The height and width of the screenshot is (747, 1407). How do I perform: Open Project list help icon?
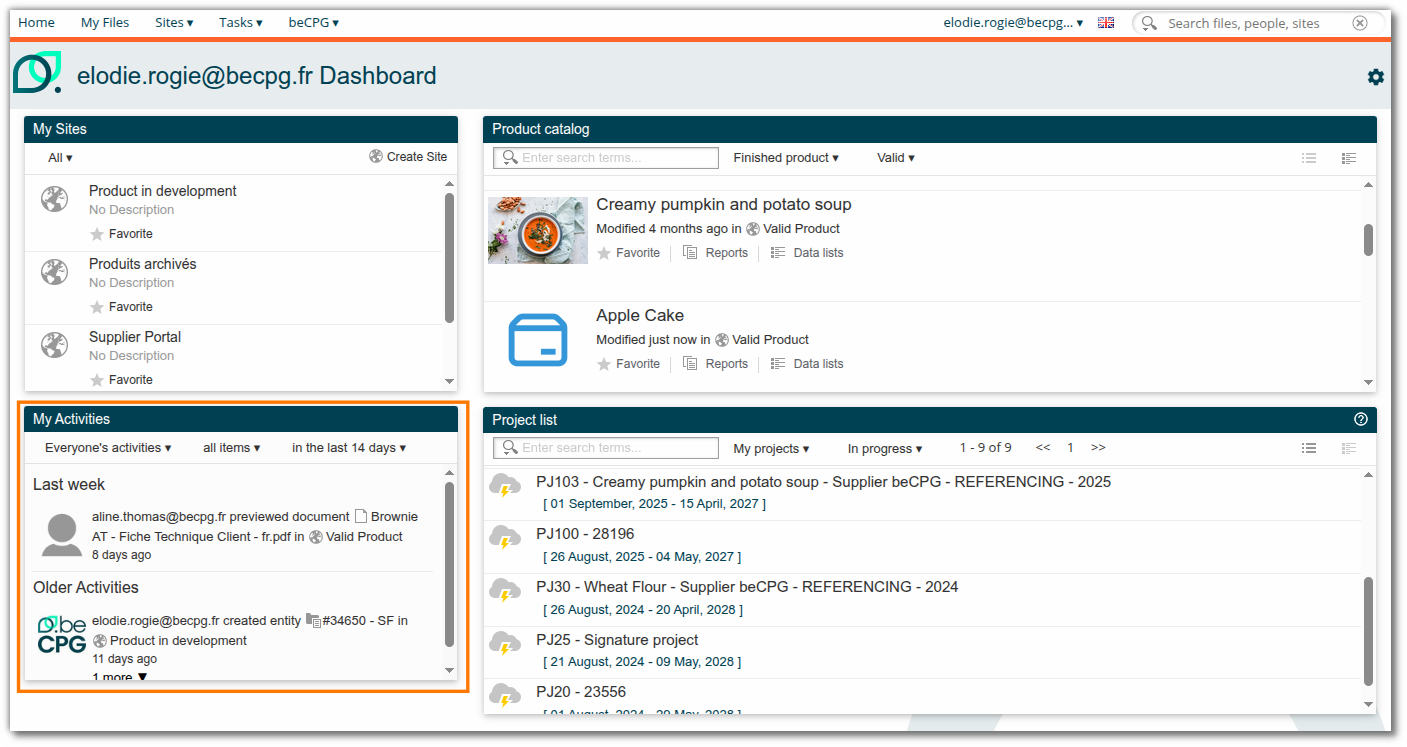pos(1360,419)
